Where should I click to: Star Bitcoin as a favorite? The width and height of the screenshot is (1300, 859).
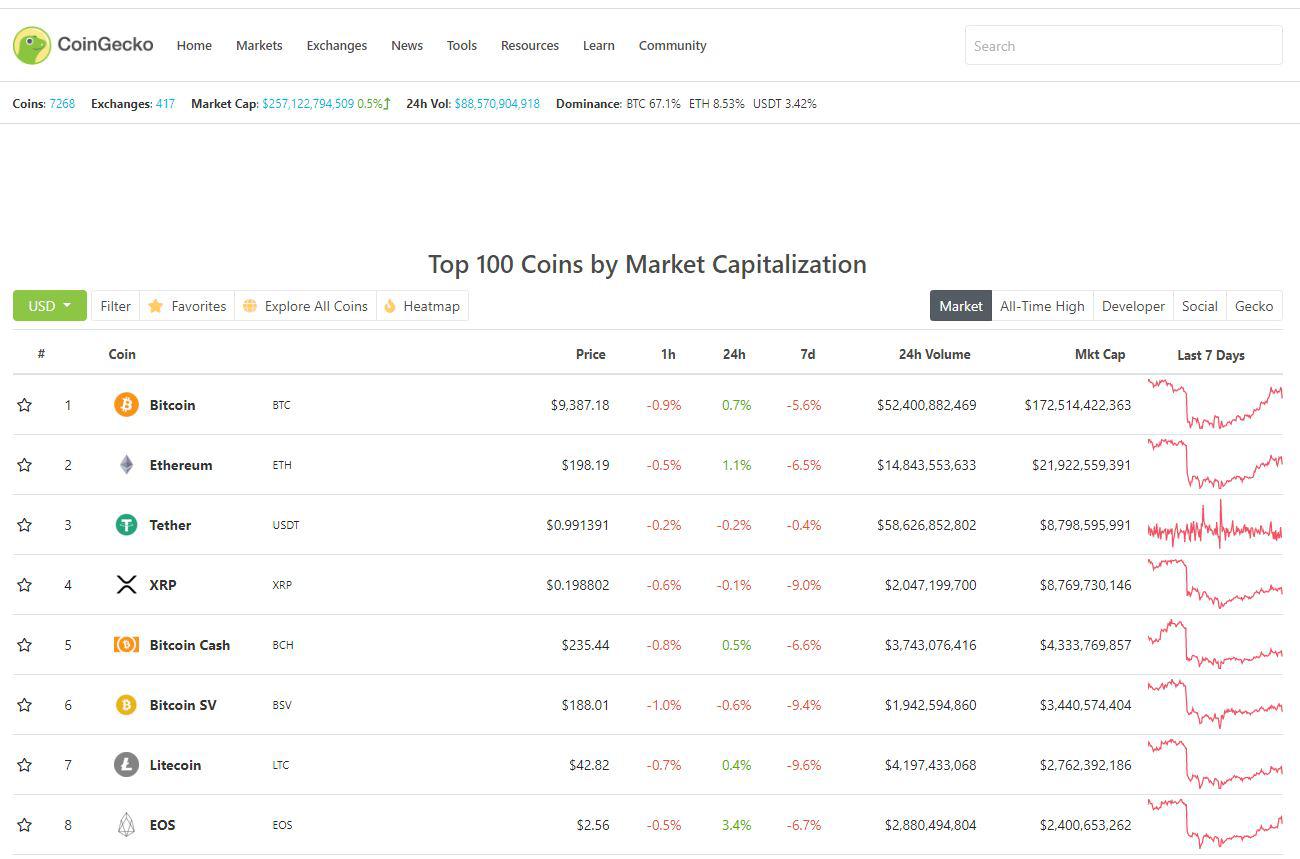click(x=24, y=404)
